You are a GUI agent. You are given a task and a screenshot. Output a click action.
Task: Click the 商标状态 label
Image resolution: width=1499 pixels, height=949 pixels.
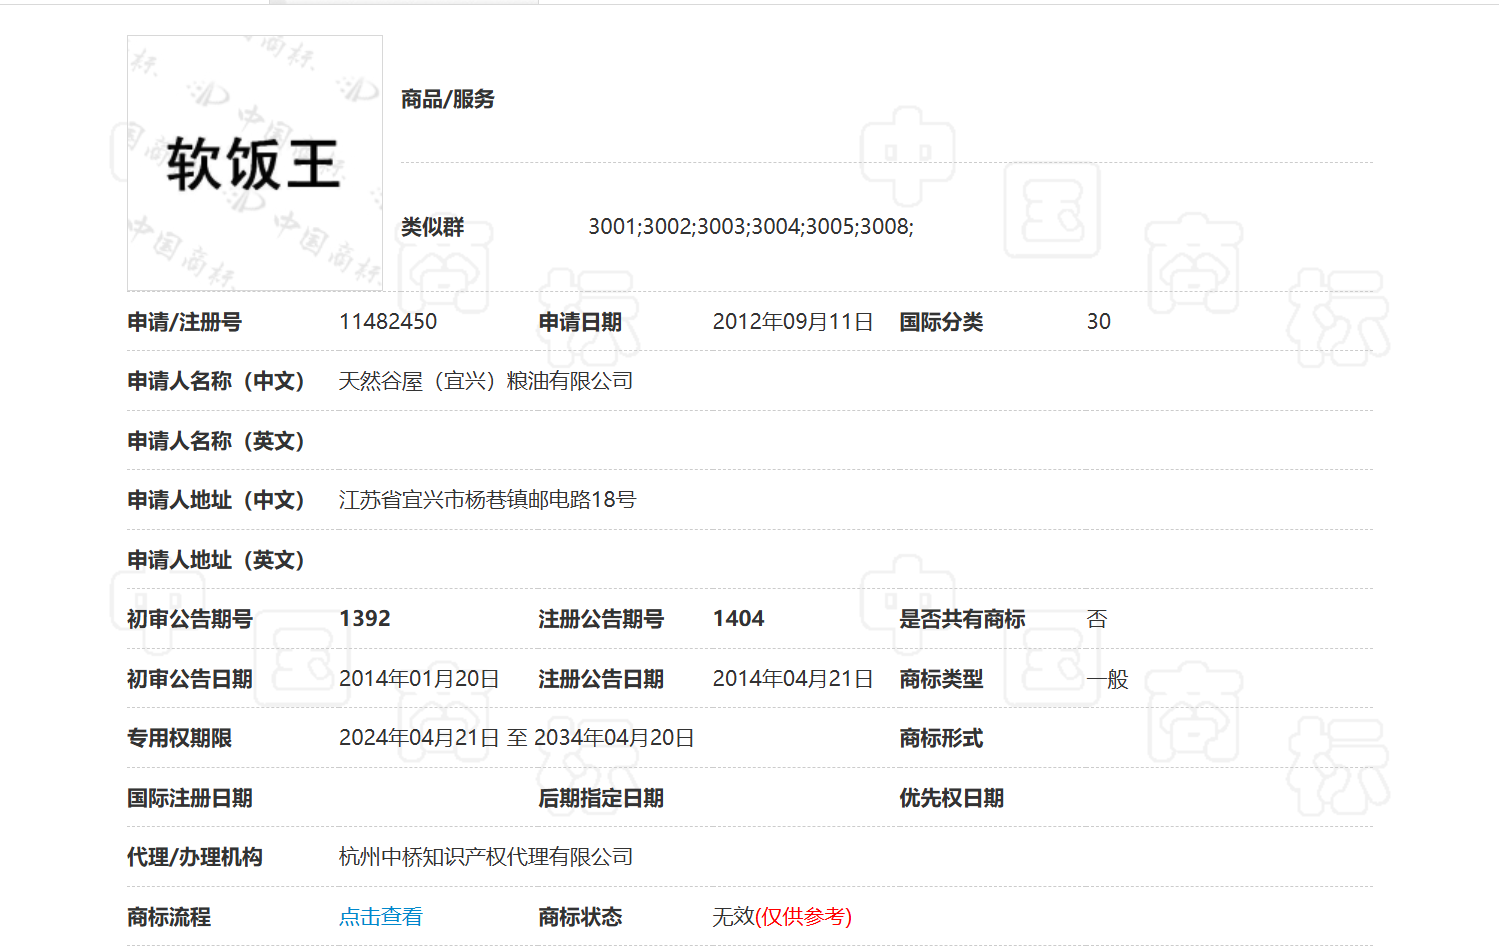coord(580,917)
